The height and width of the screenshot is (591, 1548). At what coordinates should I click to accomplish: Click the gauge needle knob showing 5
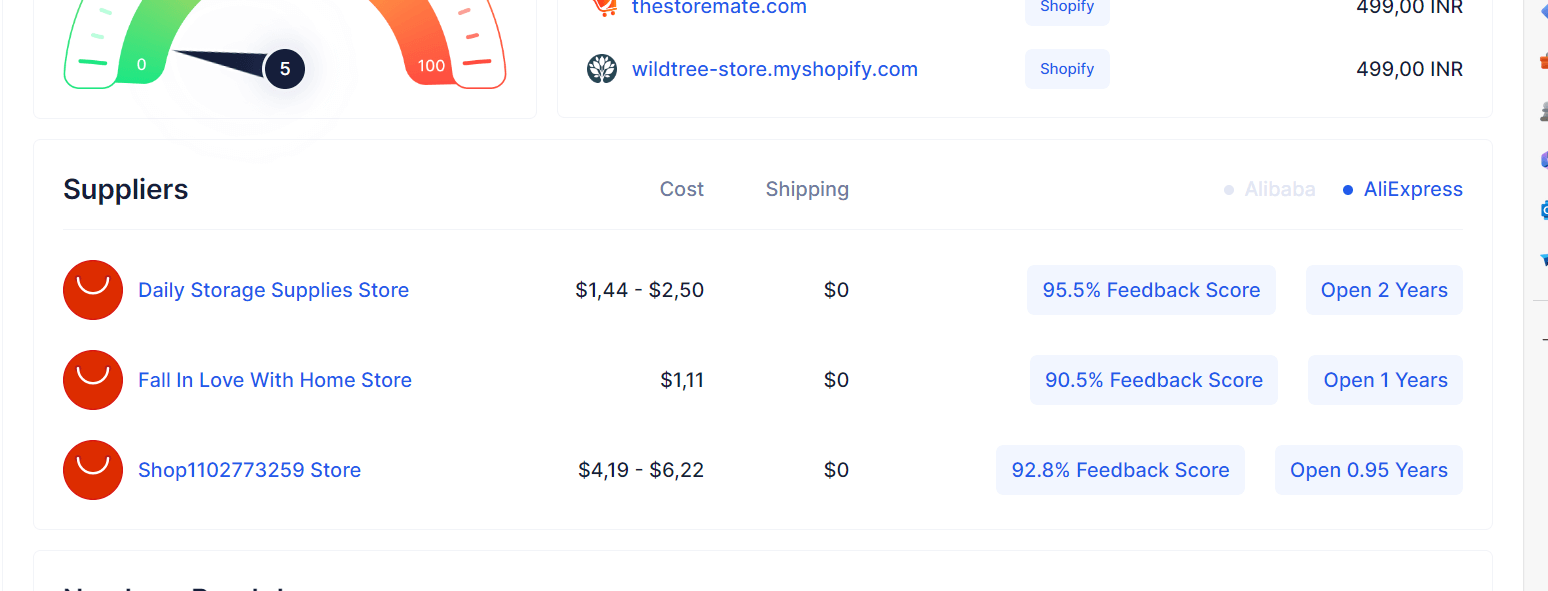click(x=284, y=69)
